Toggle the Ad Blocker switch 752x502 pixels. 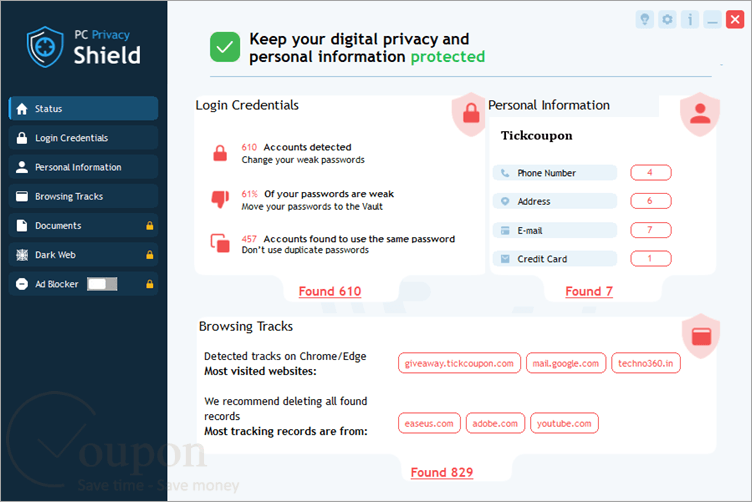pyautogui.click(x=102, y=284)
